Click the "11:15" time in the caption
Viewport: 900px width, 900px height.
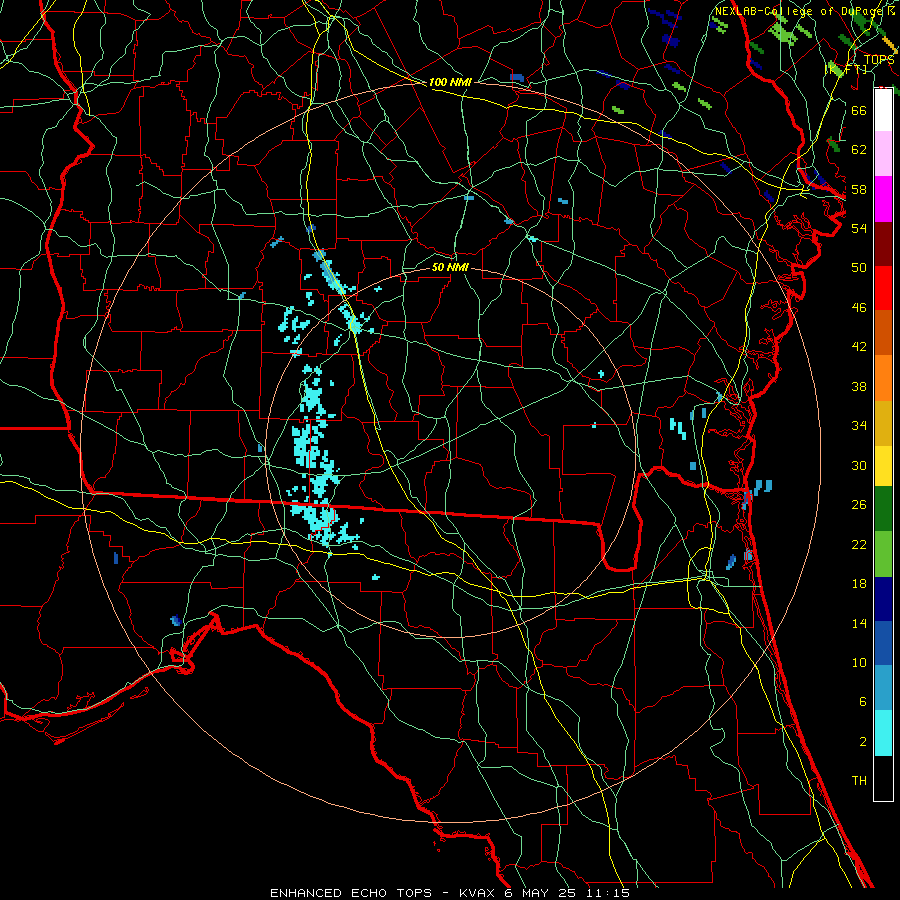[608, 893]
